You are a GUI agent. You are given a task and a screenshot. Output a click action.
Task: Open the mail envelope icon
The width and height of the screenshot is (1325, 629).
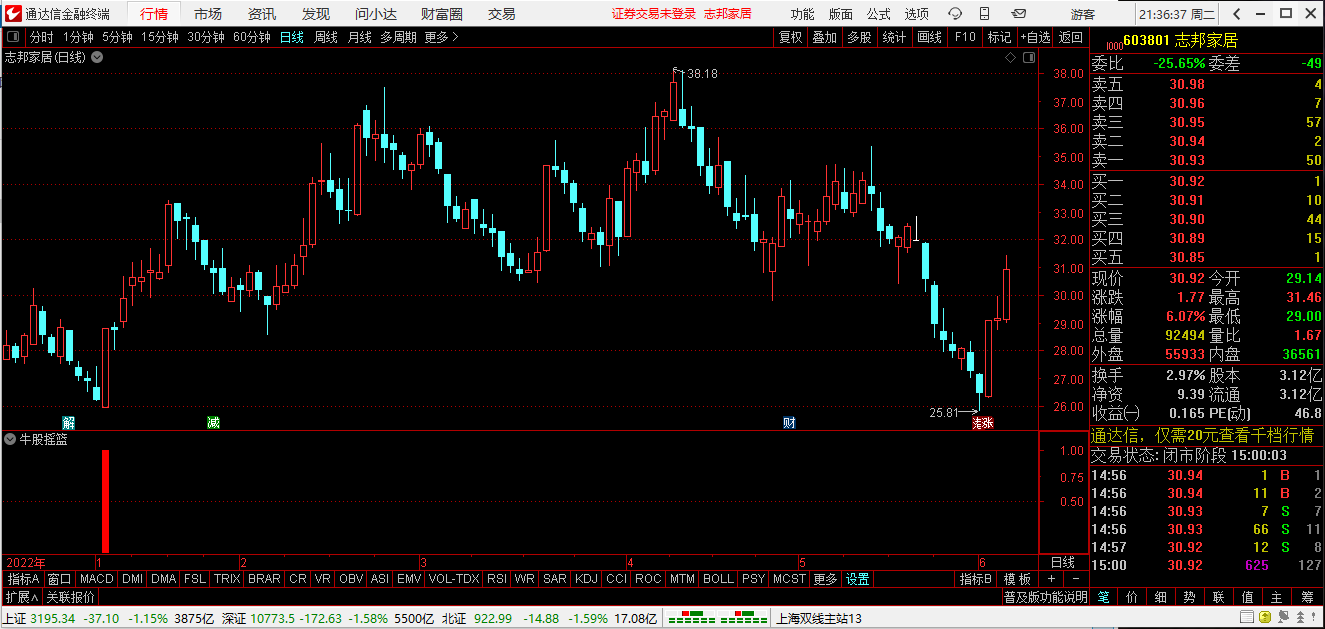(x=1018, y=14)
